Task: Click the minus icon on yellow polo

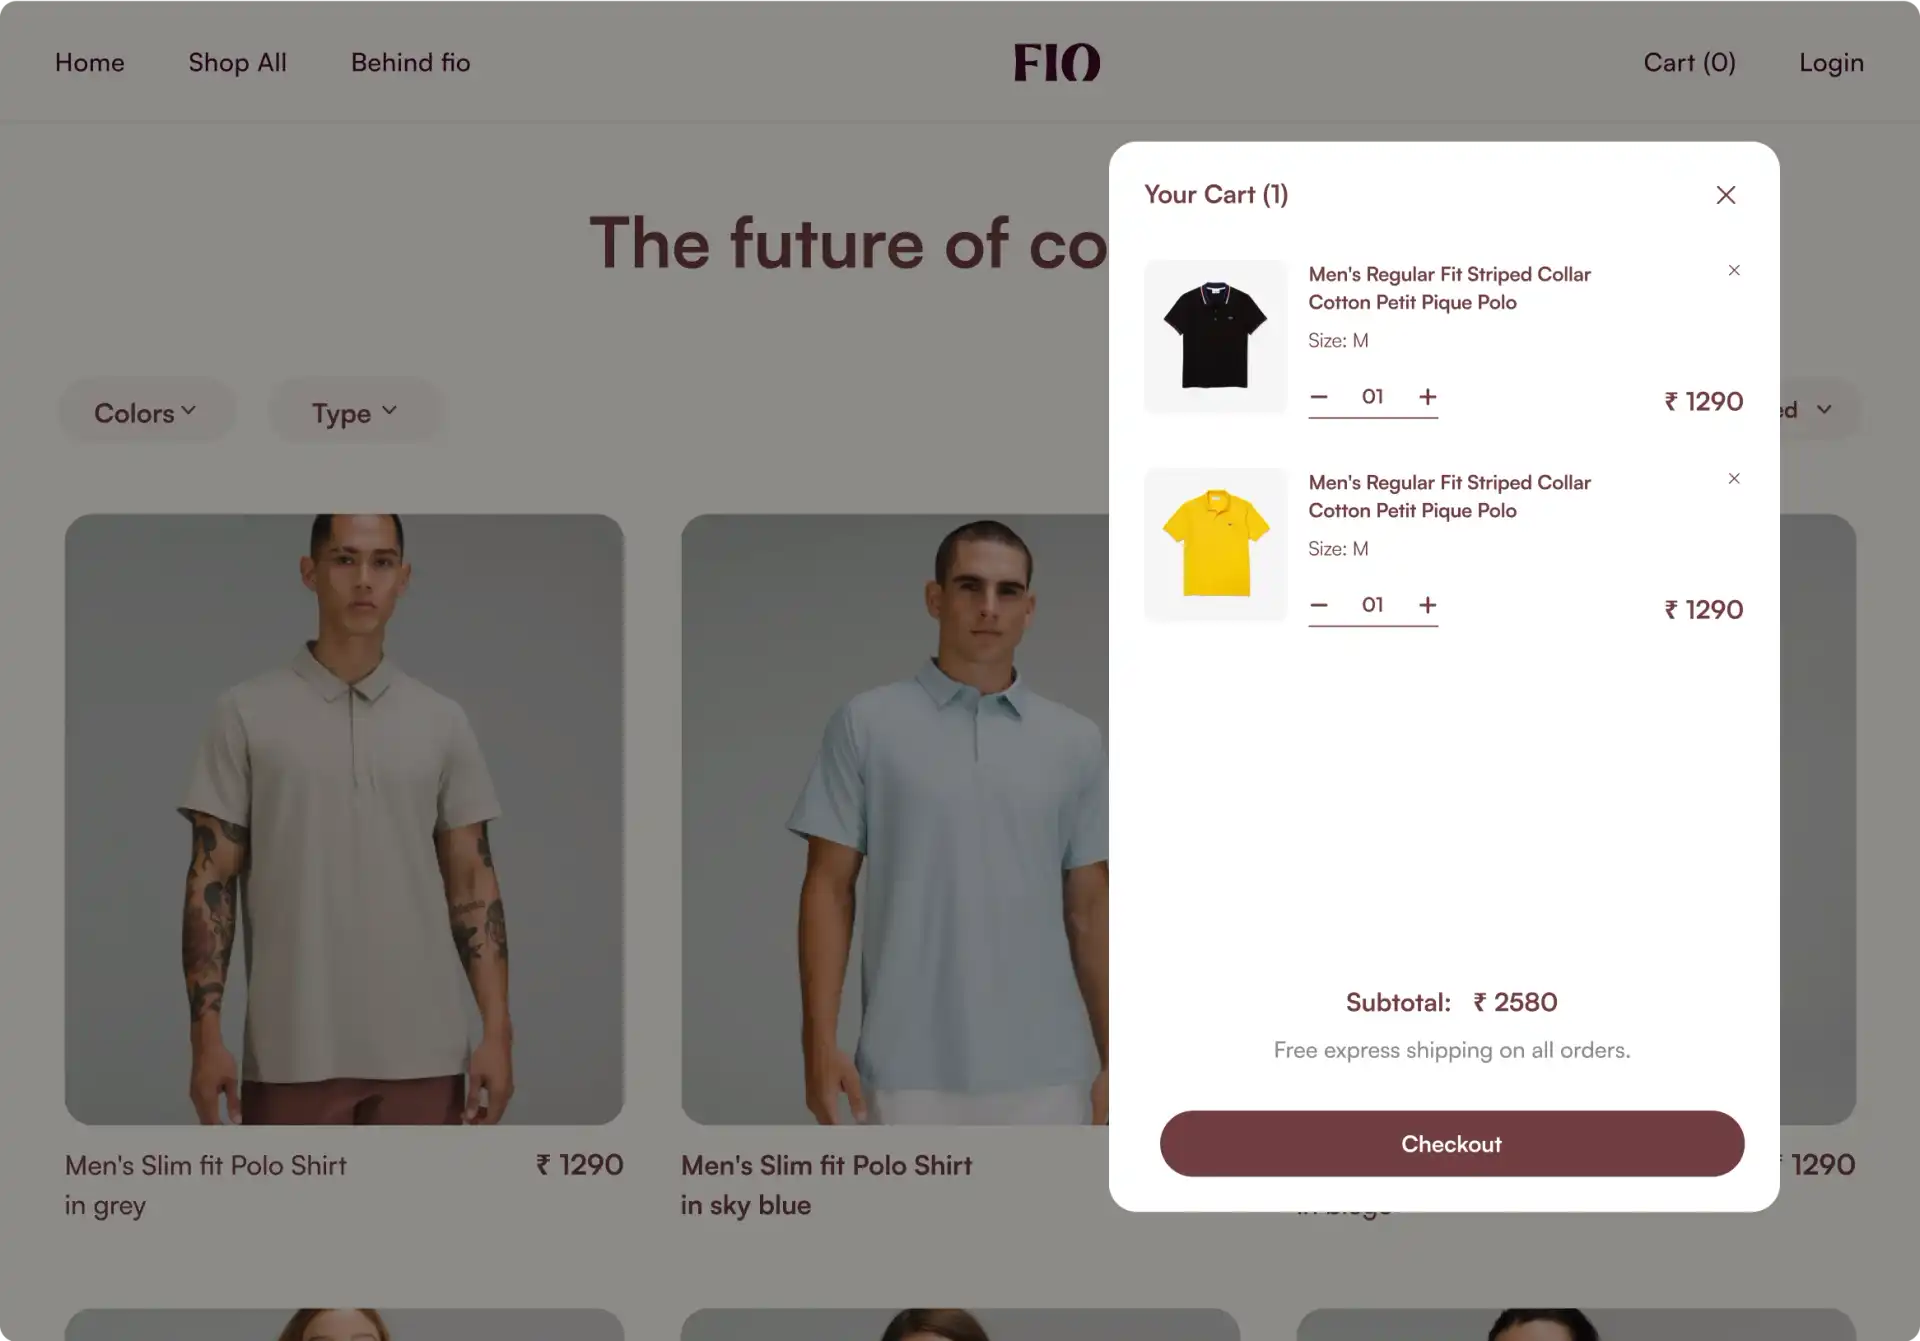Action: (x=1319, y=604)
